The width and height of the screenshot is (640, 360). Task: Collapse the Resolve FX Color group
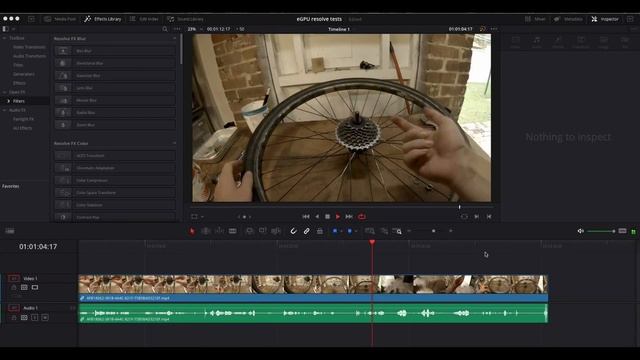174,143
